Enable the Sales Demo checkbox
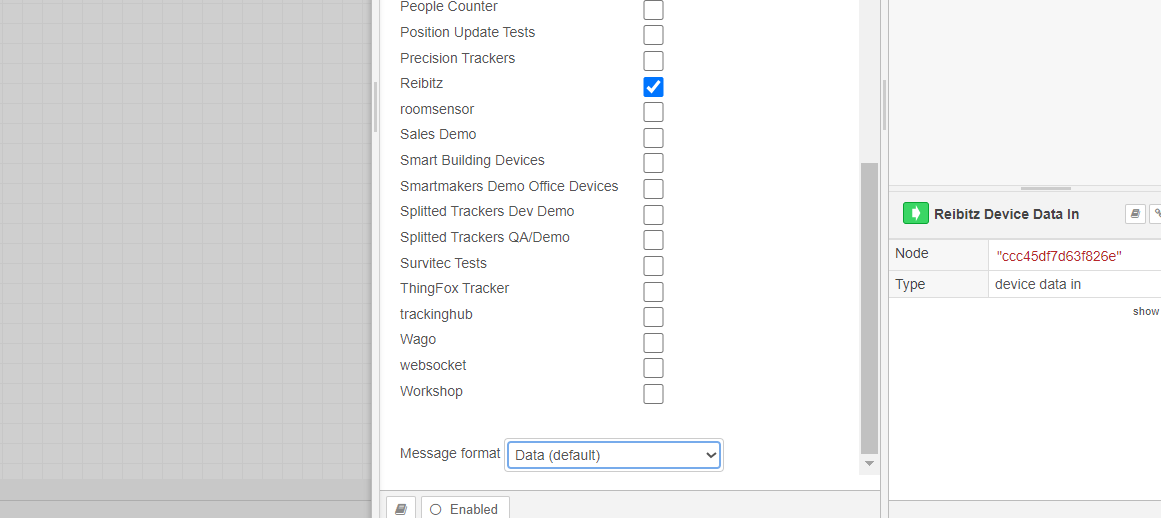Image resolution: width=1161 pixels, height=518 pixels. (x=653, y=137)
